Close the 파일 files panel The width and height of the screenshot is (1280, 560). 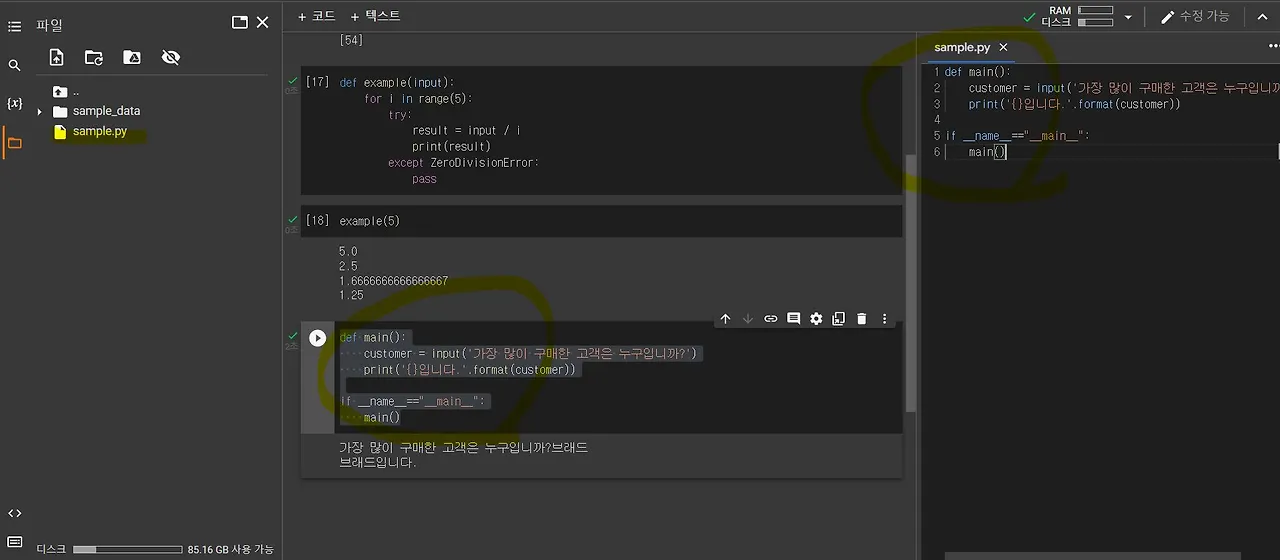[263, 22]
